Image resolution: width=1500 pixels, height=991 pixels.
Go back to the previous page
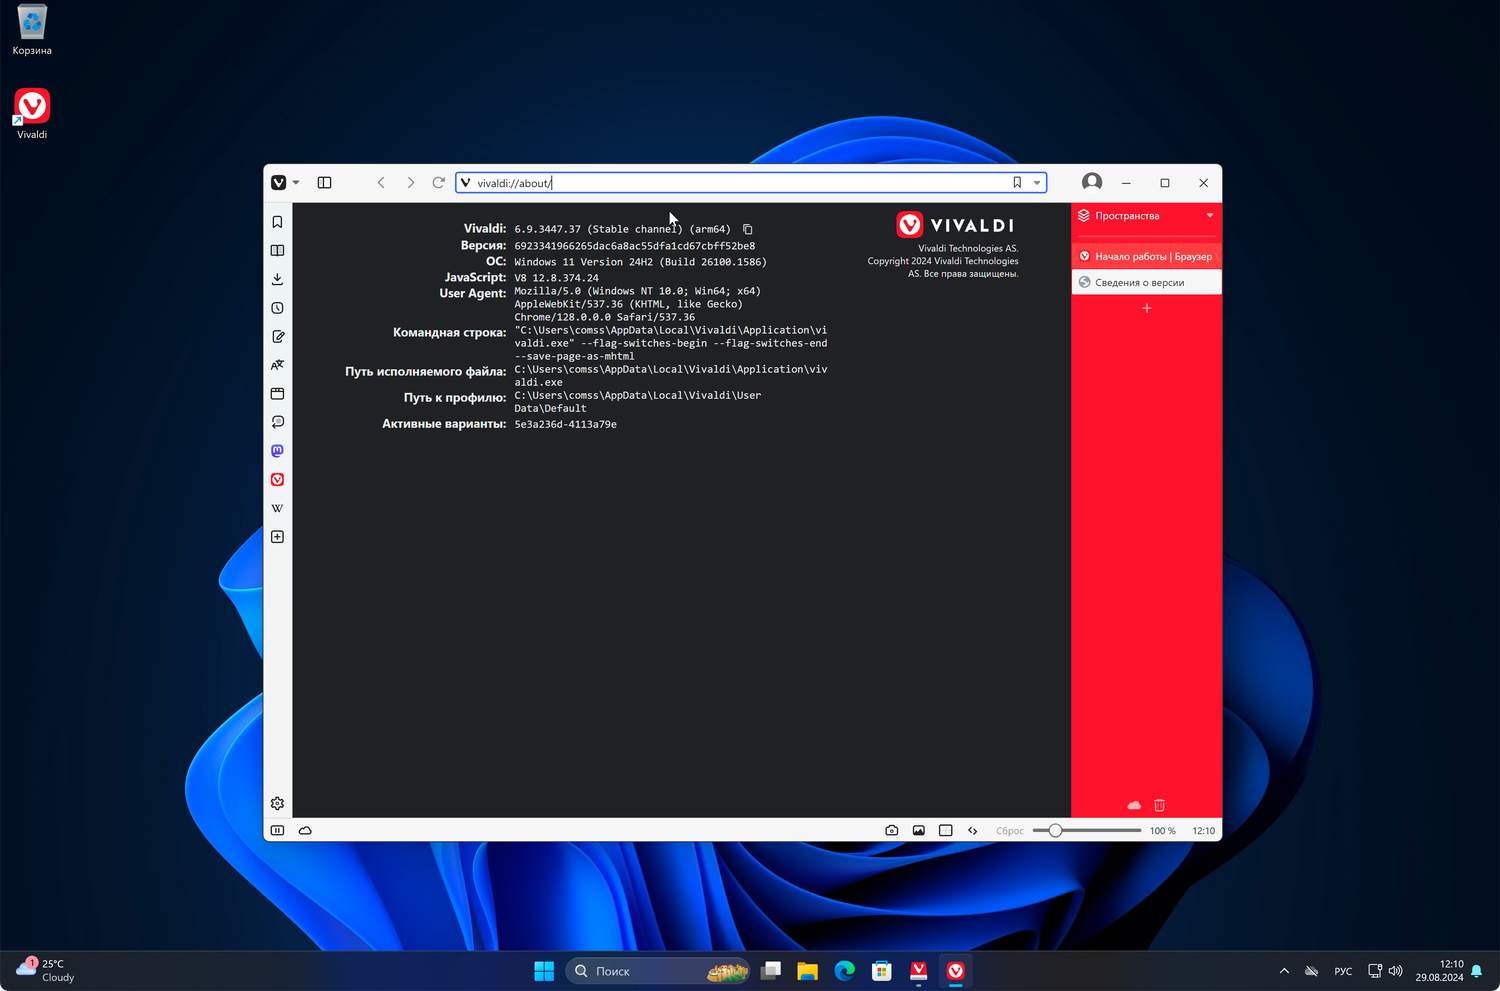[x=381, y=183]
